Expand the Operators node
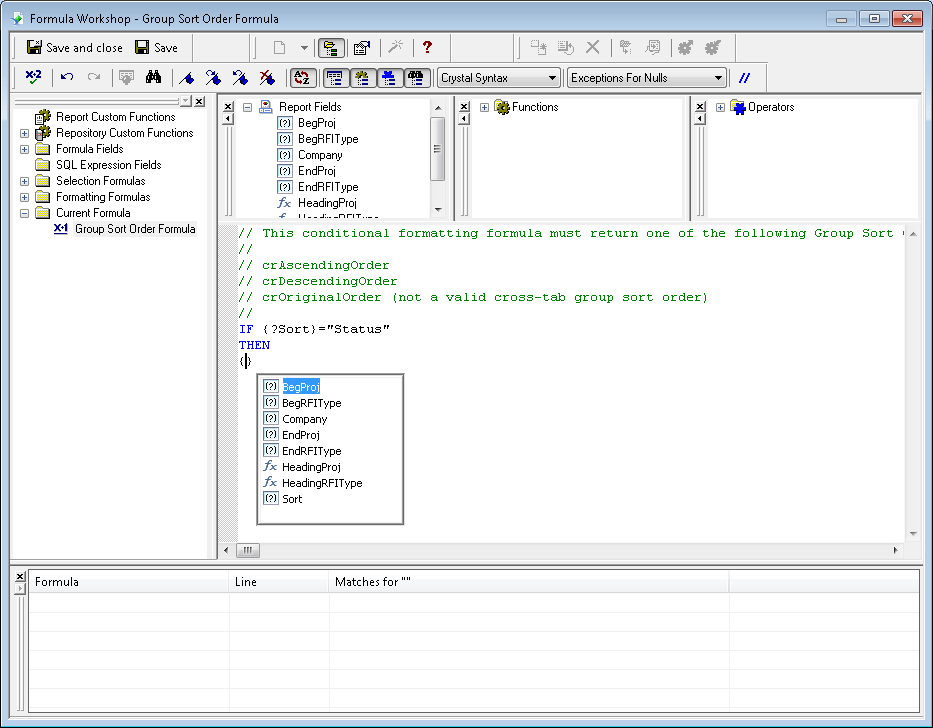The height and width of the screenshot is (728, 933). (720, 108)
